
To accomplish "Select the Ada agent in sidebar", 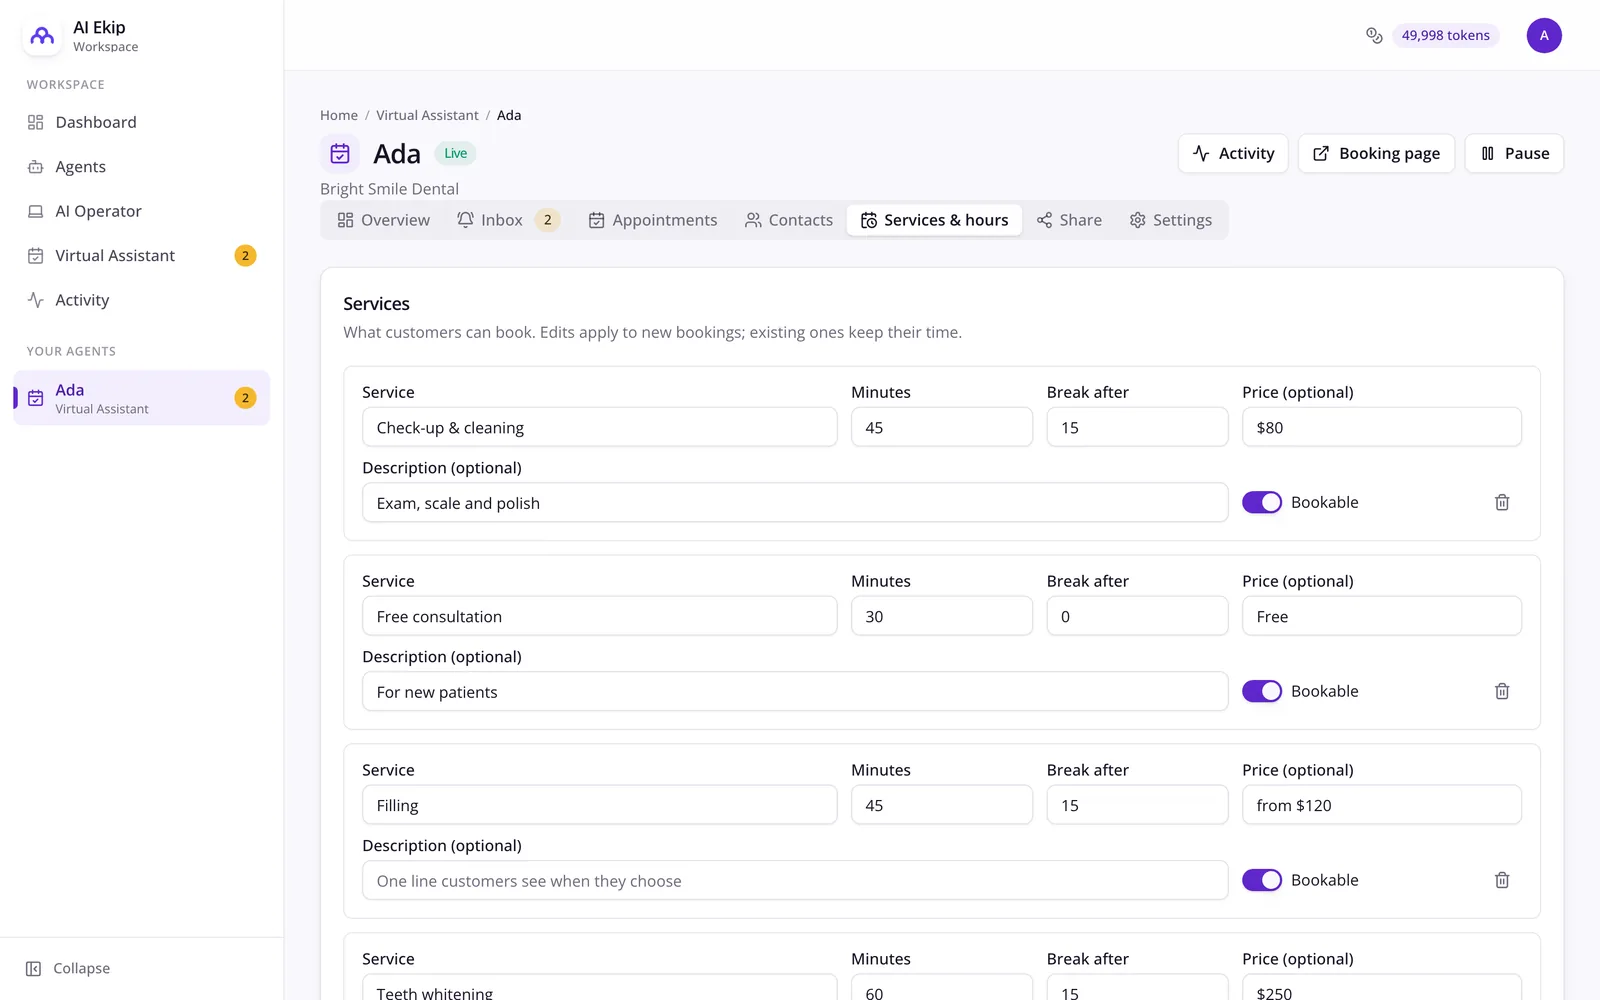I will [x=141, y=398].
